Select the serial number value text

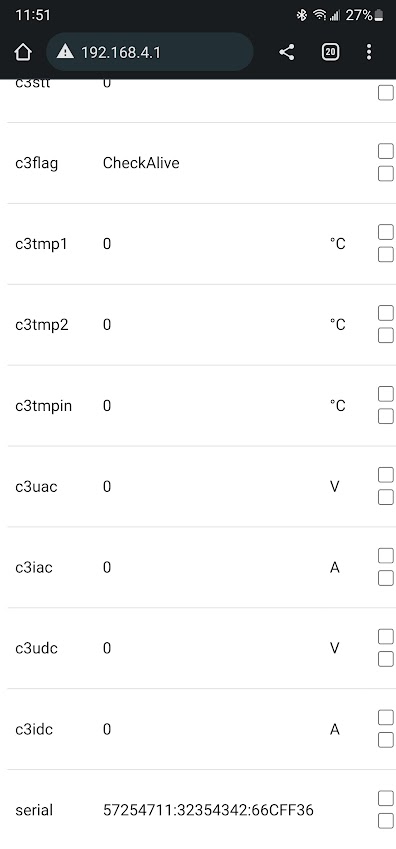point(208,810)
